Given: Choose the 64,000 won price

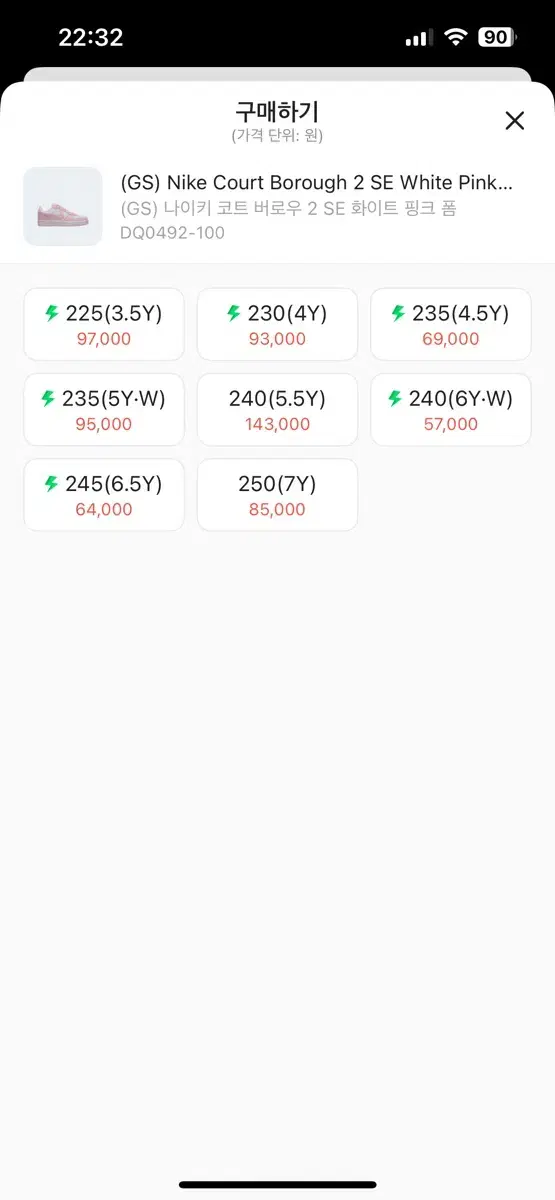Looking at the screenshot, I should point(104,509).
